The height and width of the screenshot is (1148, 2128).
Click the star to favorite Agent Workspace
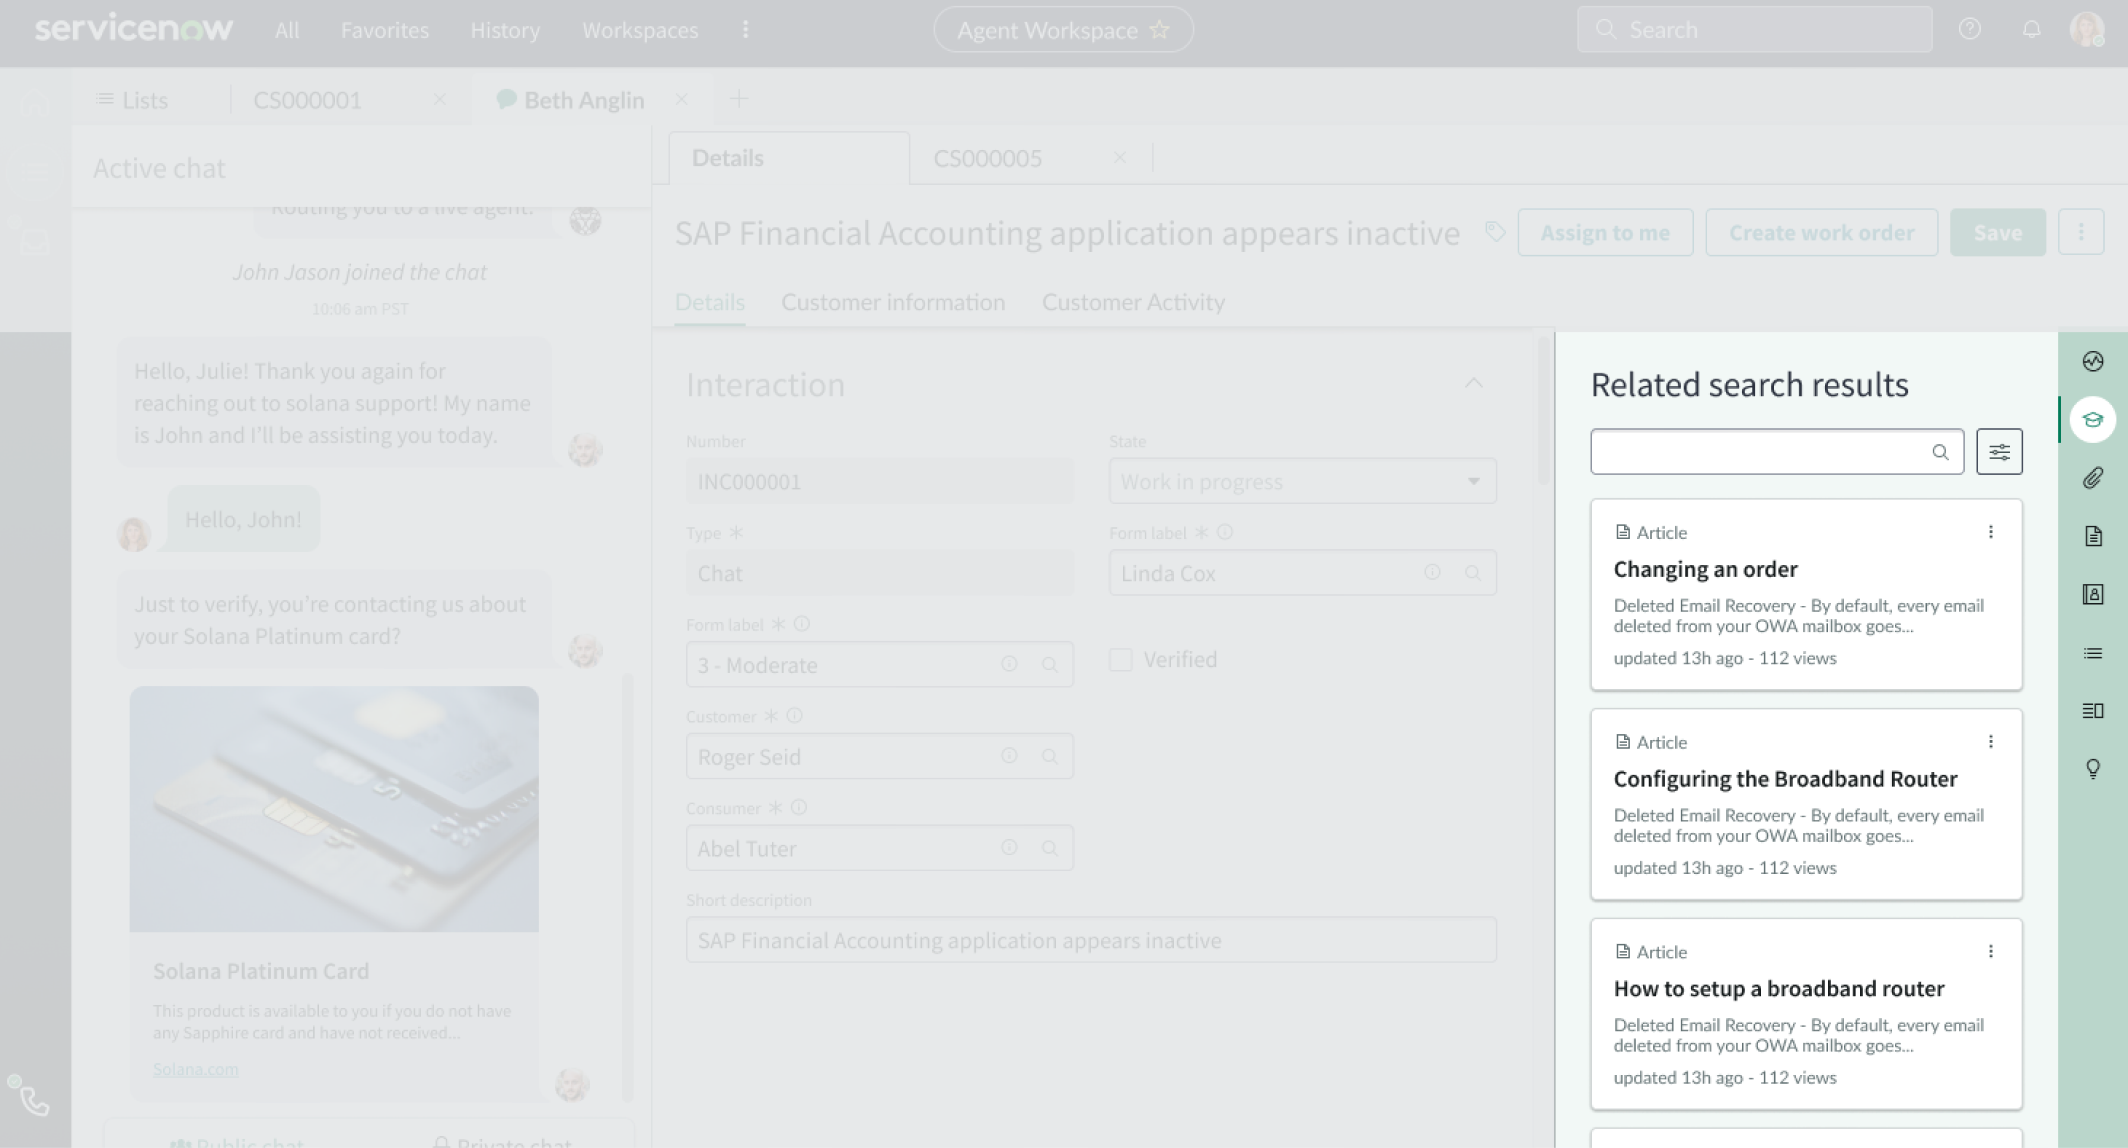click(x=1159, y=29)
